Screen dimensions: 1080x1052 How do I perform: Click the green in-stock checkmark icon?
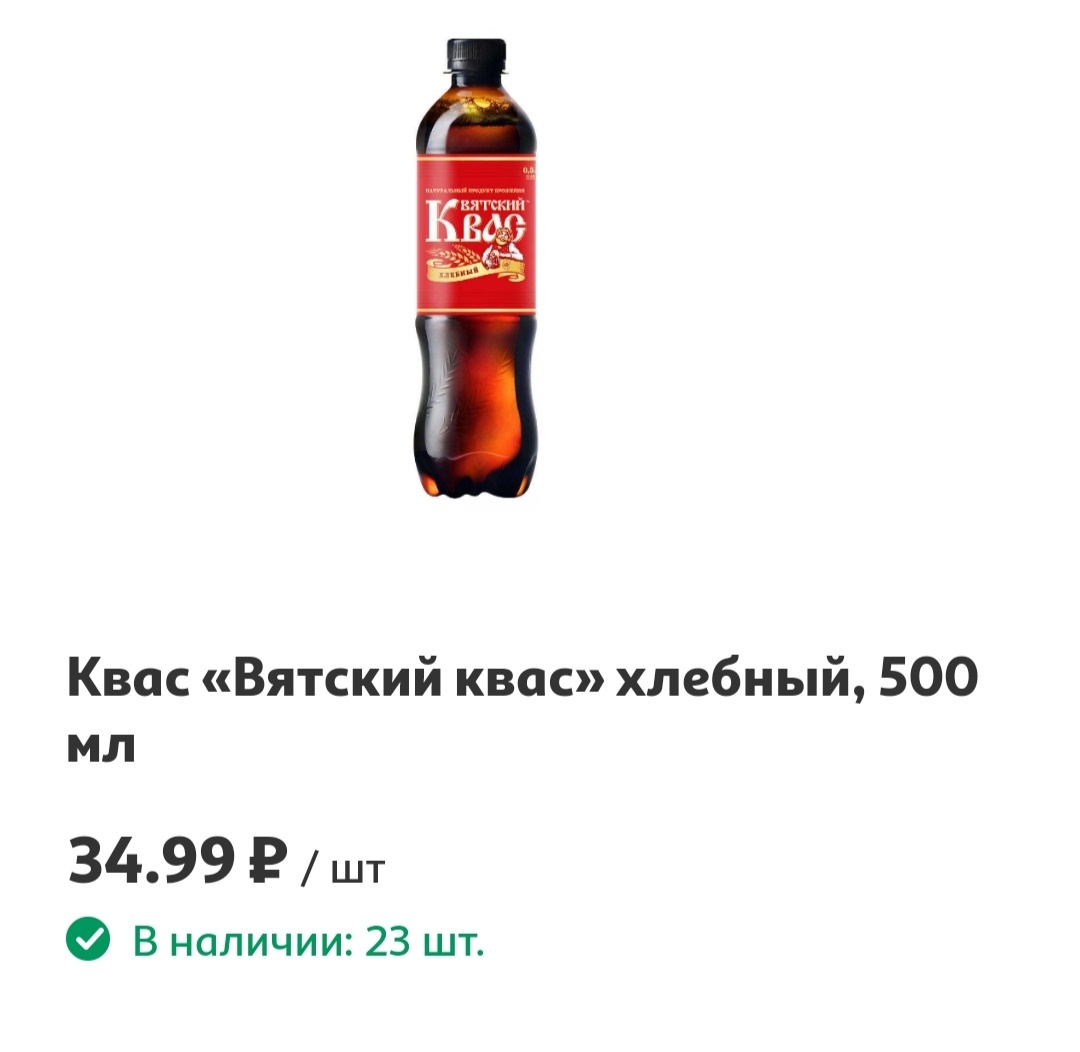pyautogui.click(x=87, y=938)
